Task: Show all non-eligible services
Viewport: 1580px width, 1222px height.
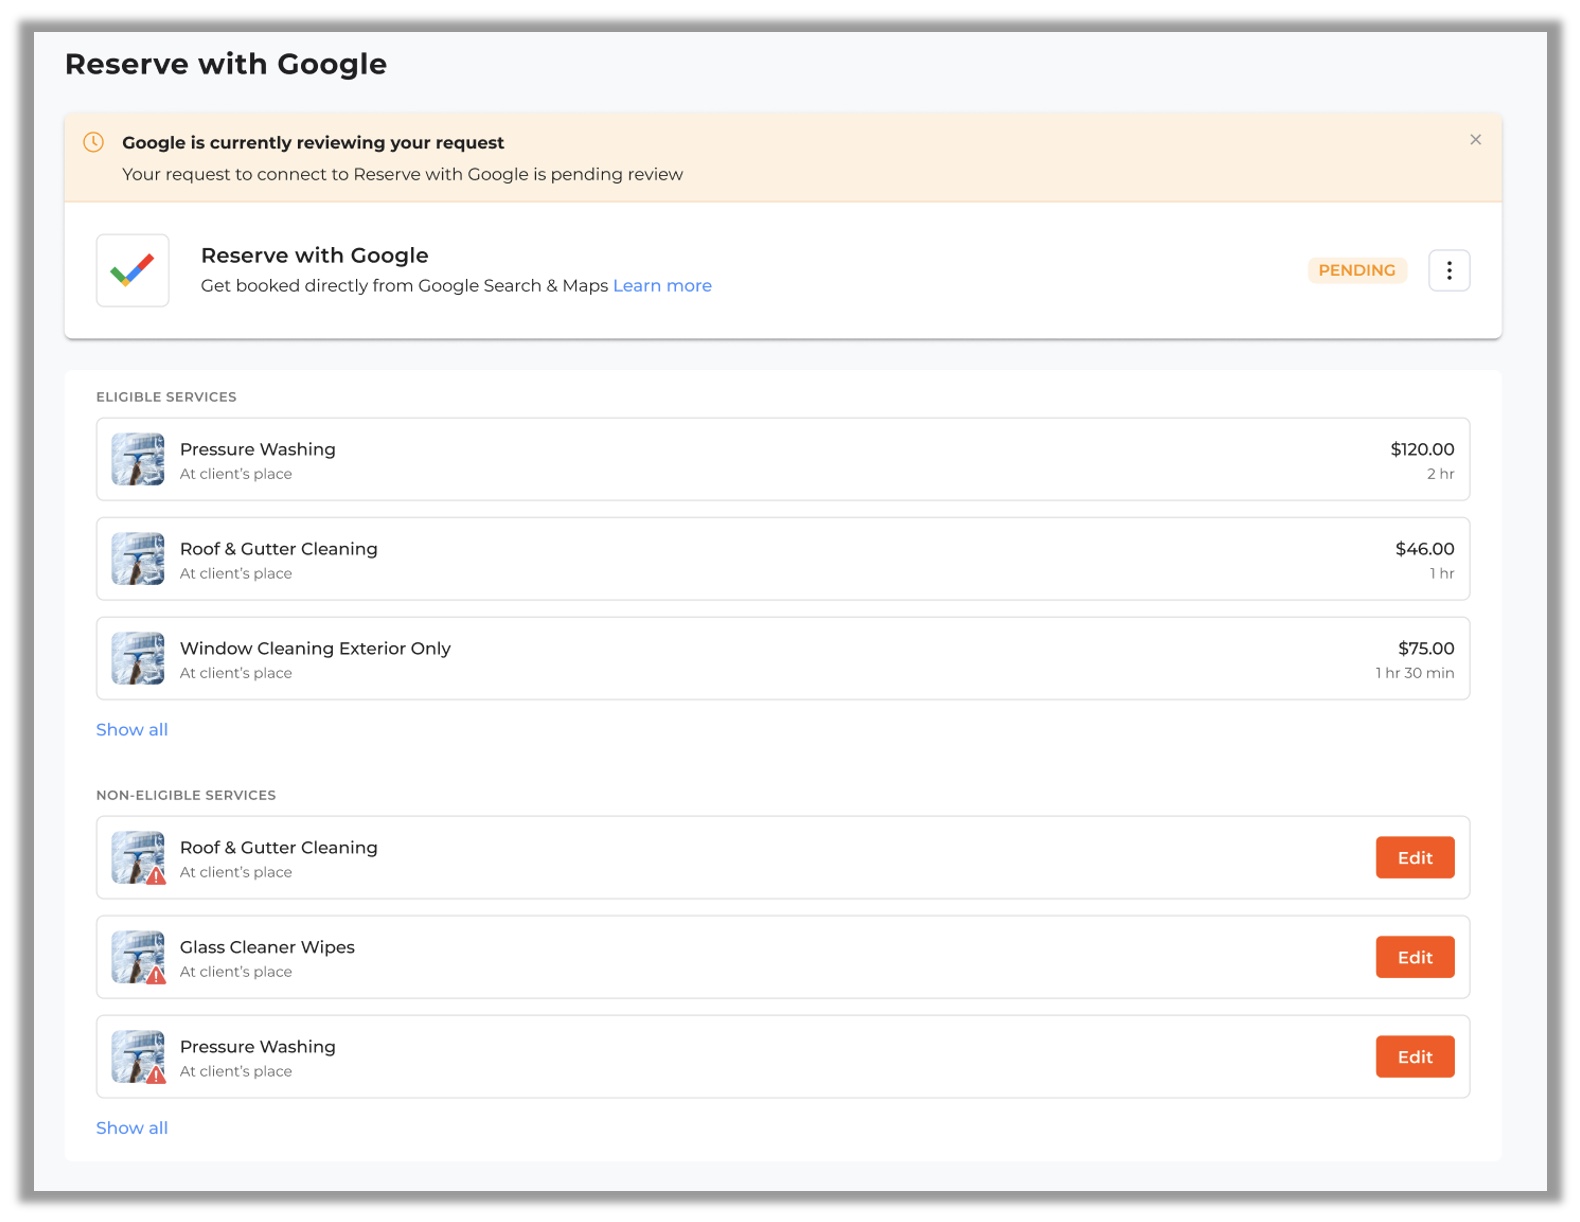Action: 132,1128
